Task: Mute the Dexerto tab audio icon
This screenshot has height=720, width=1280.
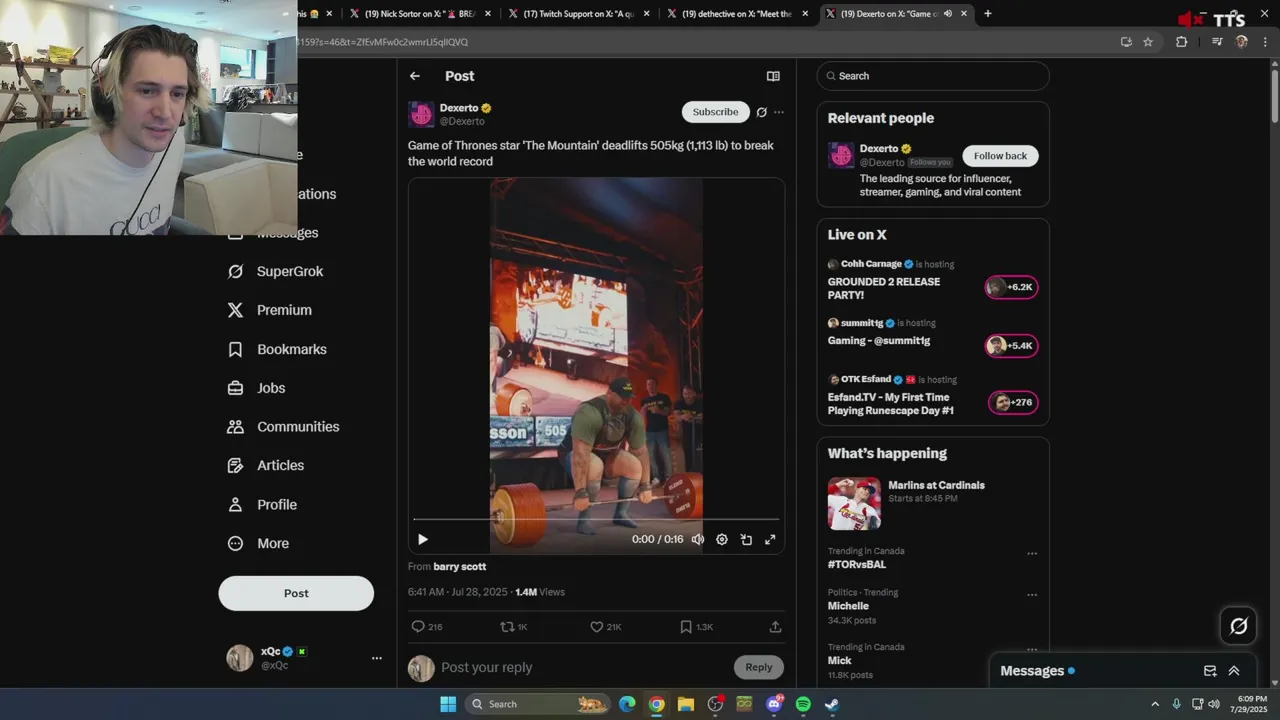Action: [948, 14]
